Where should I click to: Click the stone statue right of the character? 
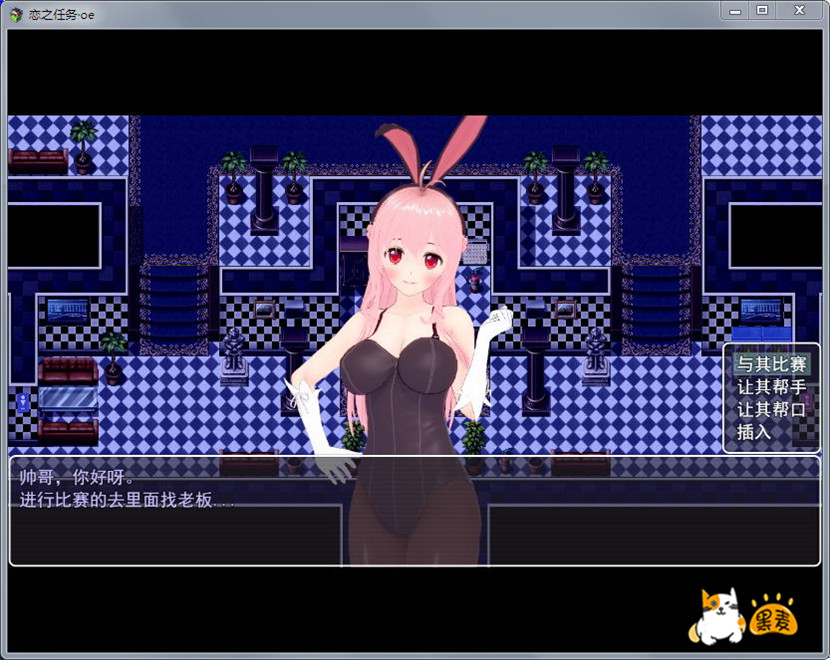[x=597, y=356]
